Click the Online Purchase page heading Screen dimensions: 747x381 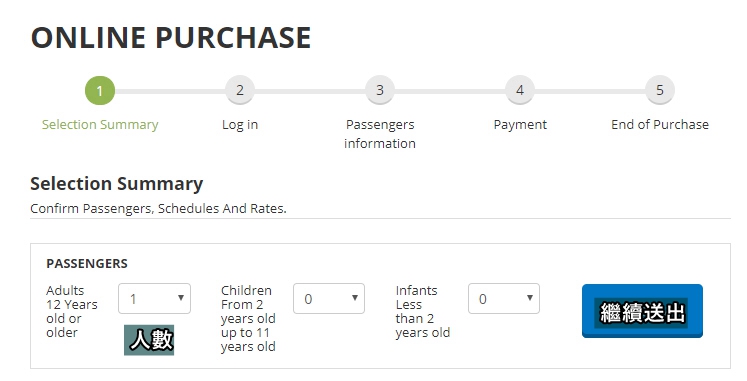171,38
